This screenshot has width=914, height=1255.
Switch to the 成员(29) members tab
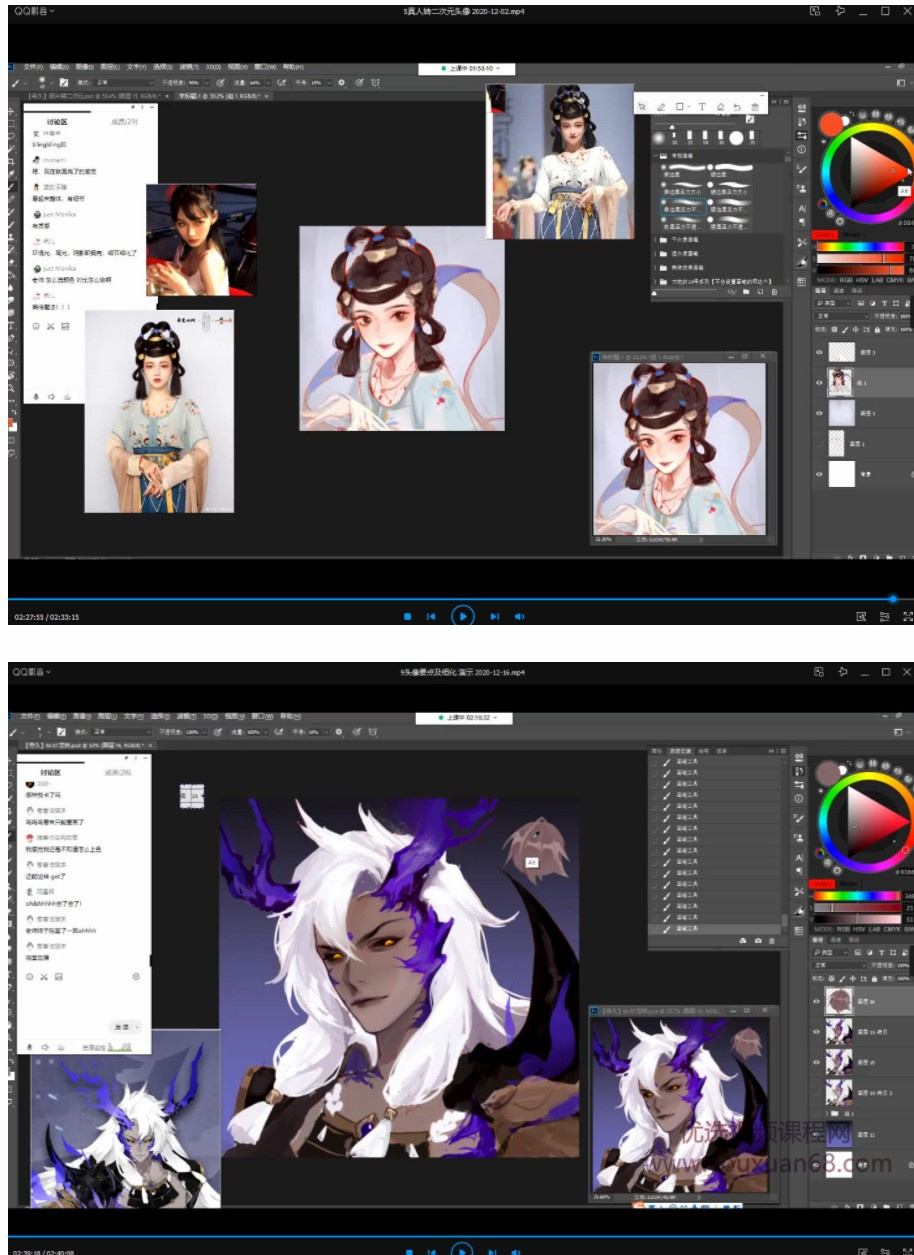[x=124, y=121]
